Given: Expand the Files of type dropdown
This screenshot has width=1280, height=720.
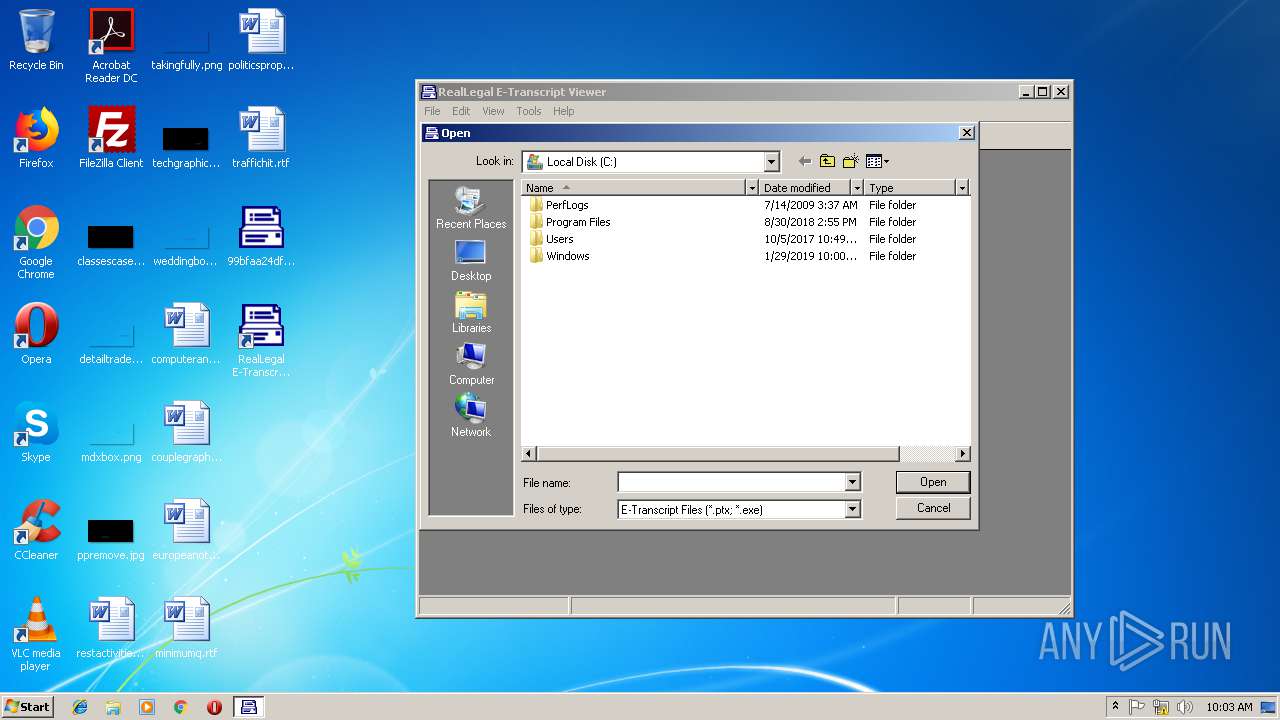Looking at the screenshot, I should tap(852, 509).
